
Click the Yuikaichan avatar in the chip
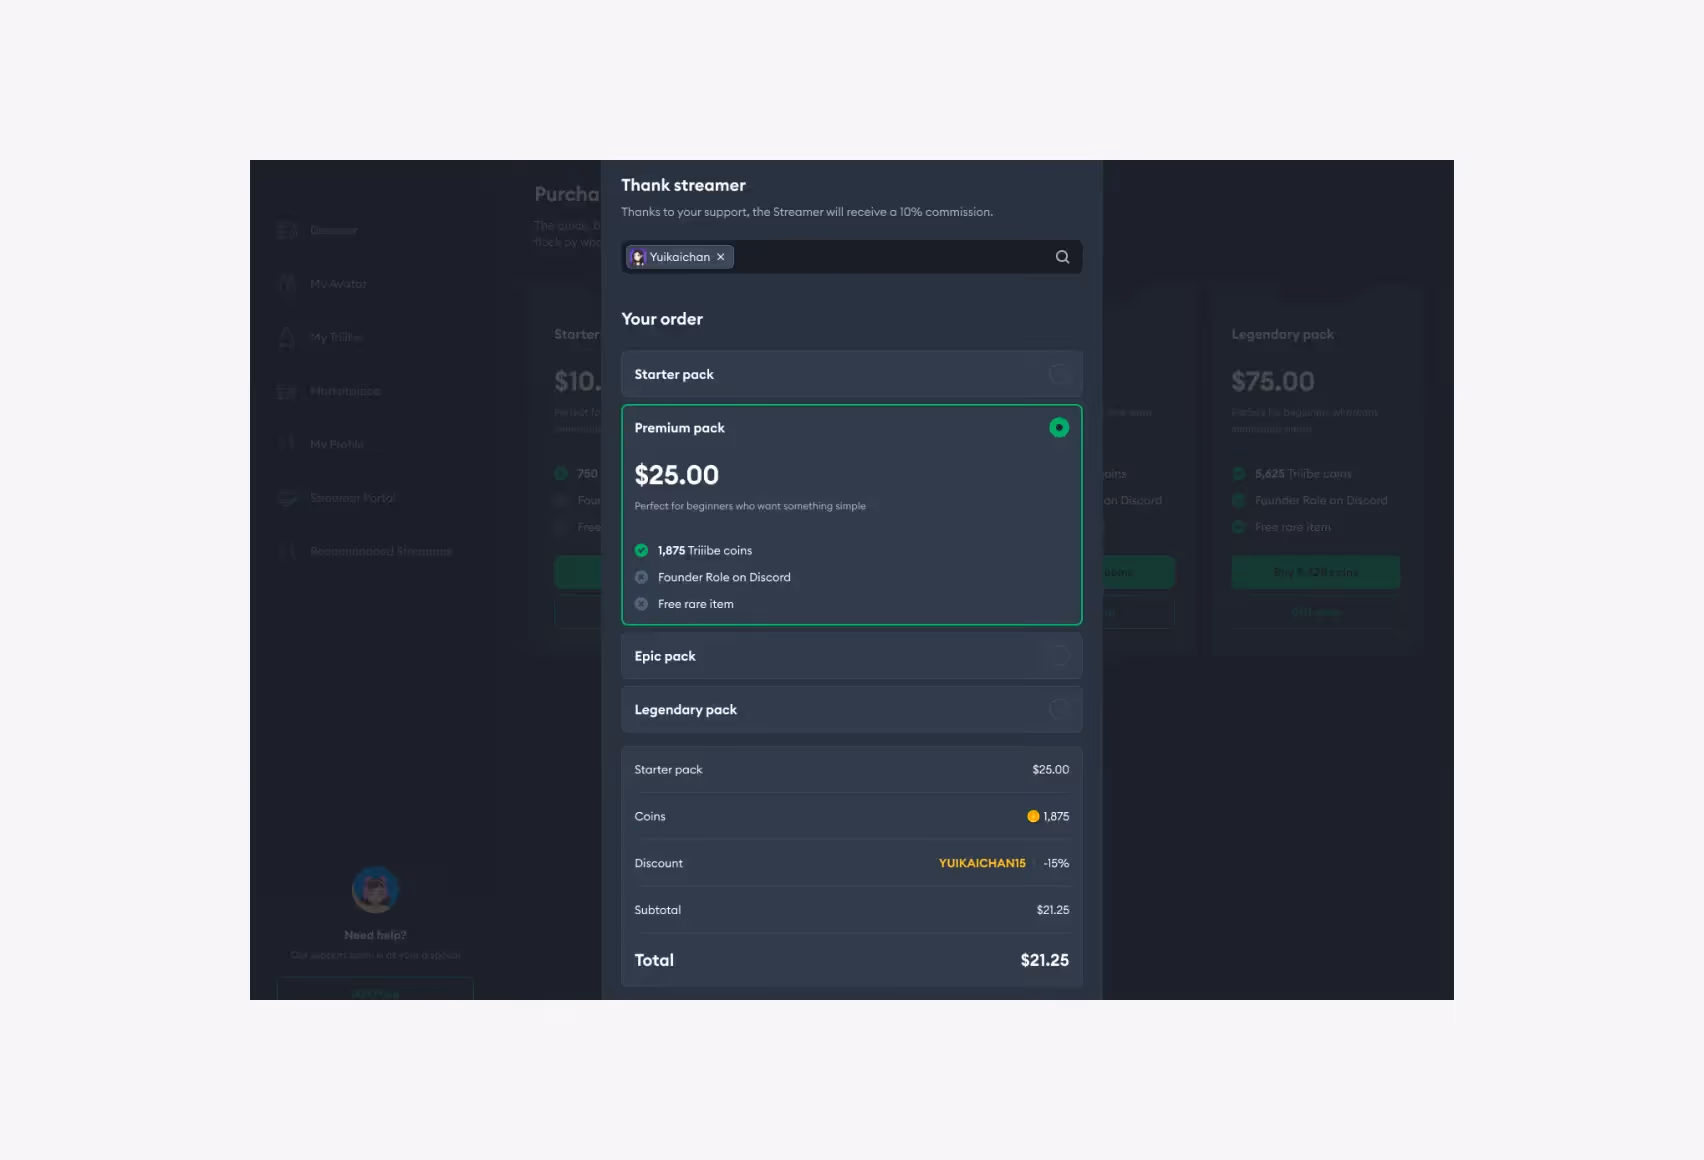pos(638,257)
